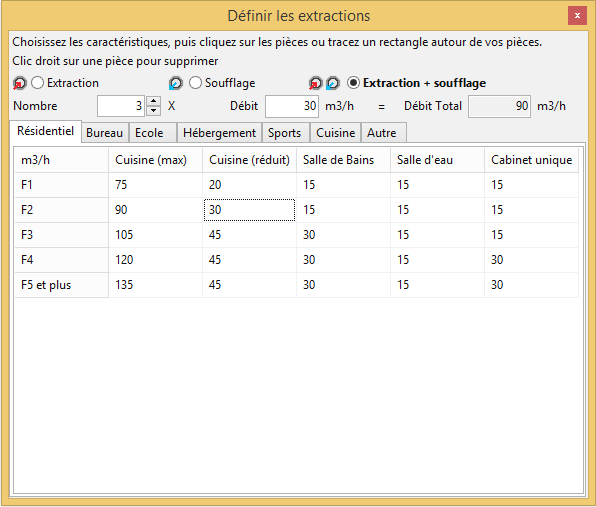This screenshot has width=596, height=507.
Task: Select F5 et plus Cabinet unique value
Action: 531,285
